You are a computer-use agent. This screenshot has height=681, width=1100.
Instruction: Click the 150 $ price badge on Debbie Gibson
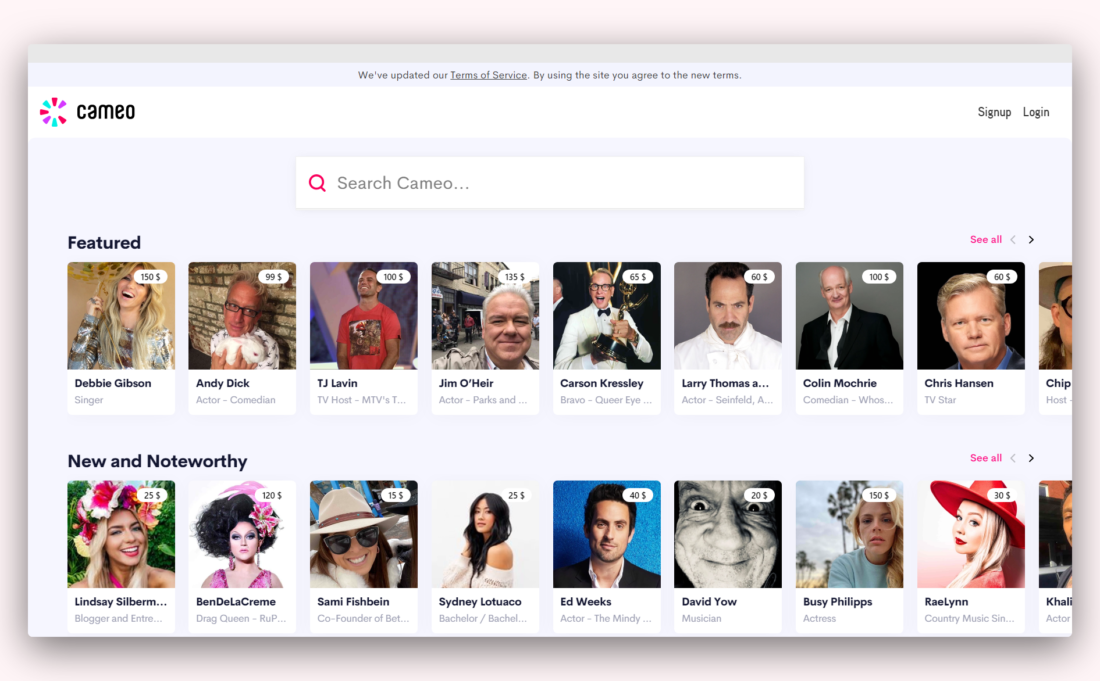150,277
